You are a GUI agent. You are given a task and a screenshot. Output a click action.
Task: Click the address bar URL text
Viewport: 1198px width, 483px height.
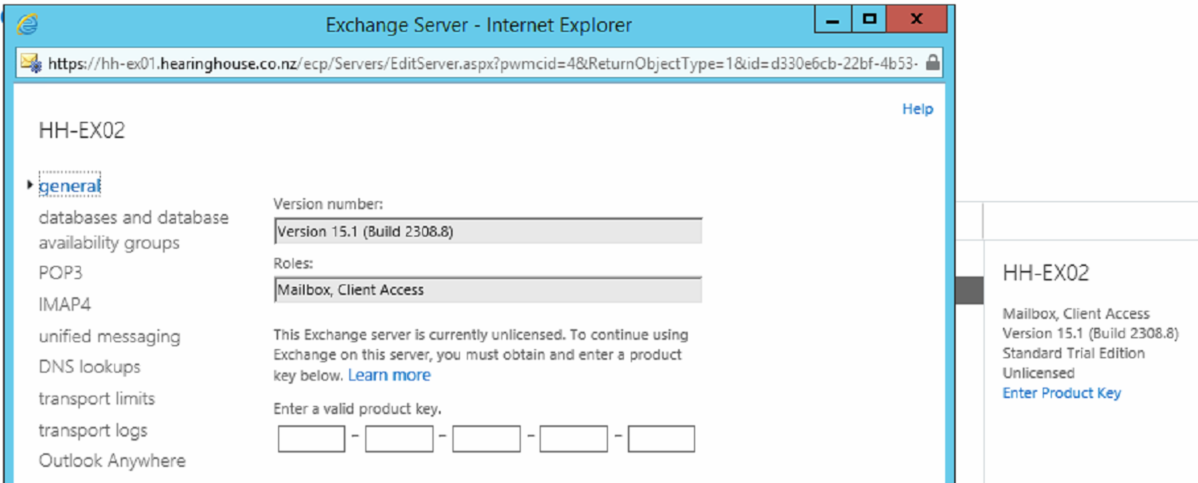pos(482,63)
